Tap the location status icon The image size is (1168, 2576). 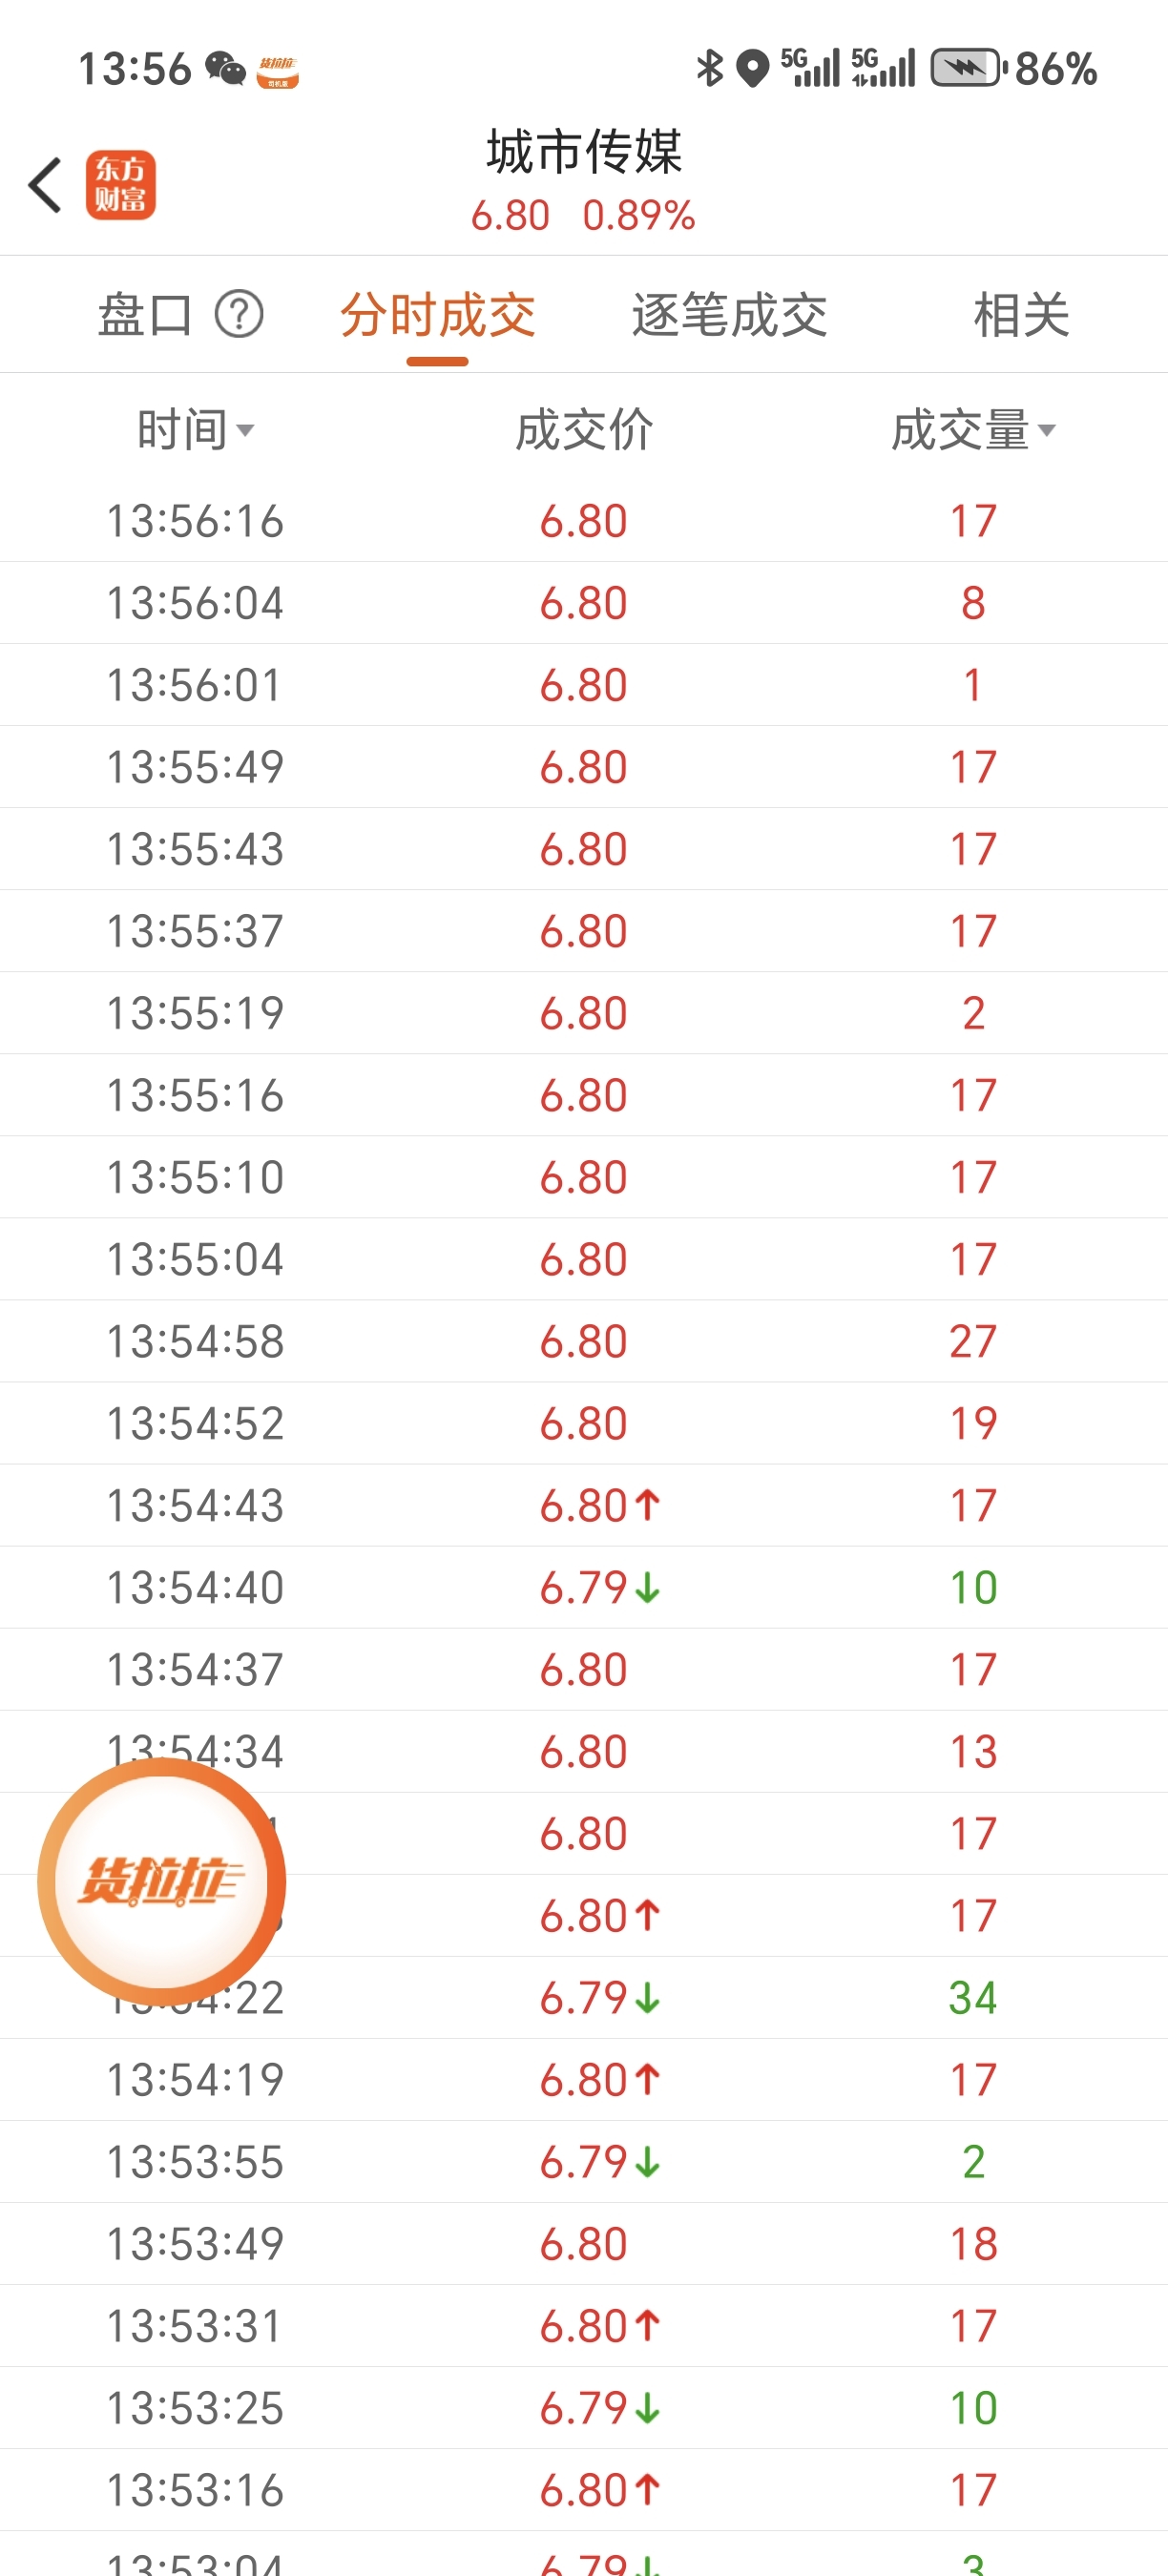click(752, 68)
